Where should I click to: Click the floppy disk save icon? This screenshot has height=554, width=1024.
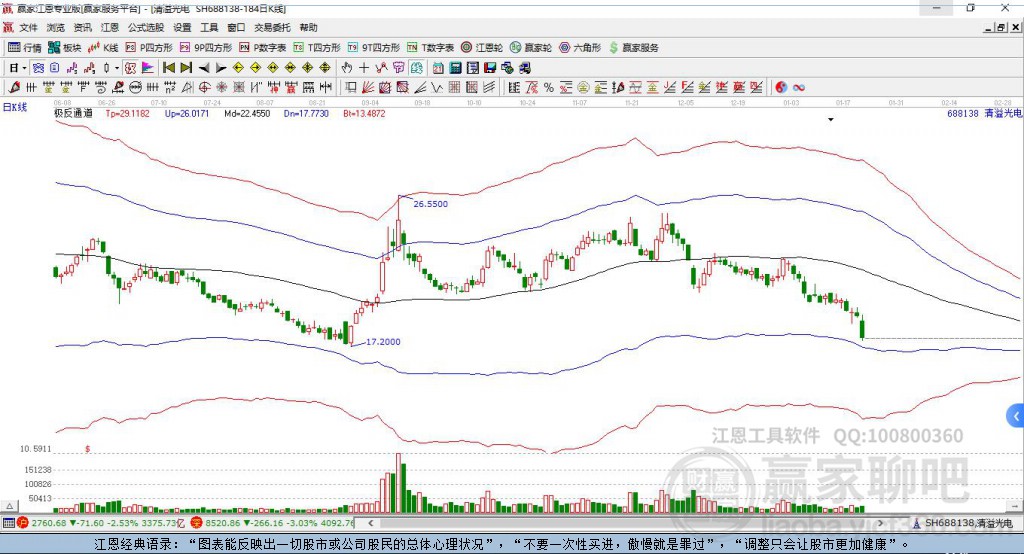coord(490,68)
